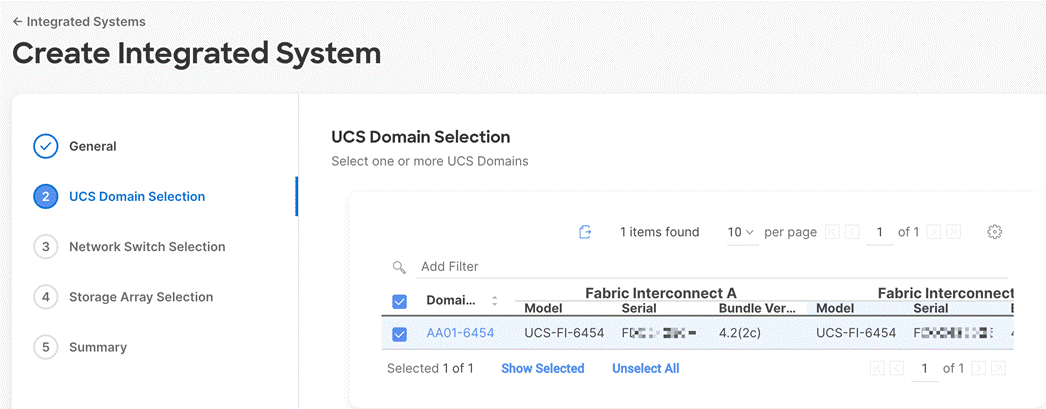The height and width of the screenshot is (409, 1046).
Task: Click Fabric Interconnect B UCS-FI-6454 model cell
Action: pos(856,333)
